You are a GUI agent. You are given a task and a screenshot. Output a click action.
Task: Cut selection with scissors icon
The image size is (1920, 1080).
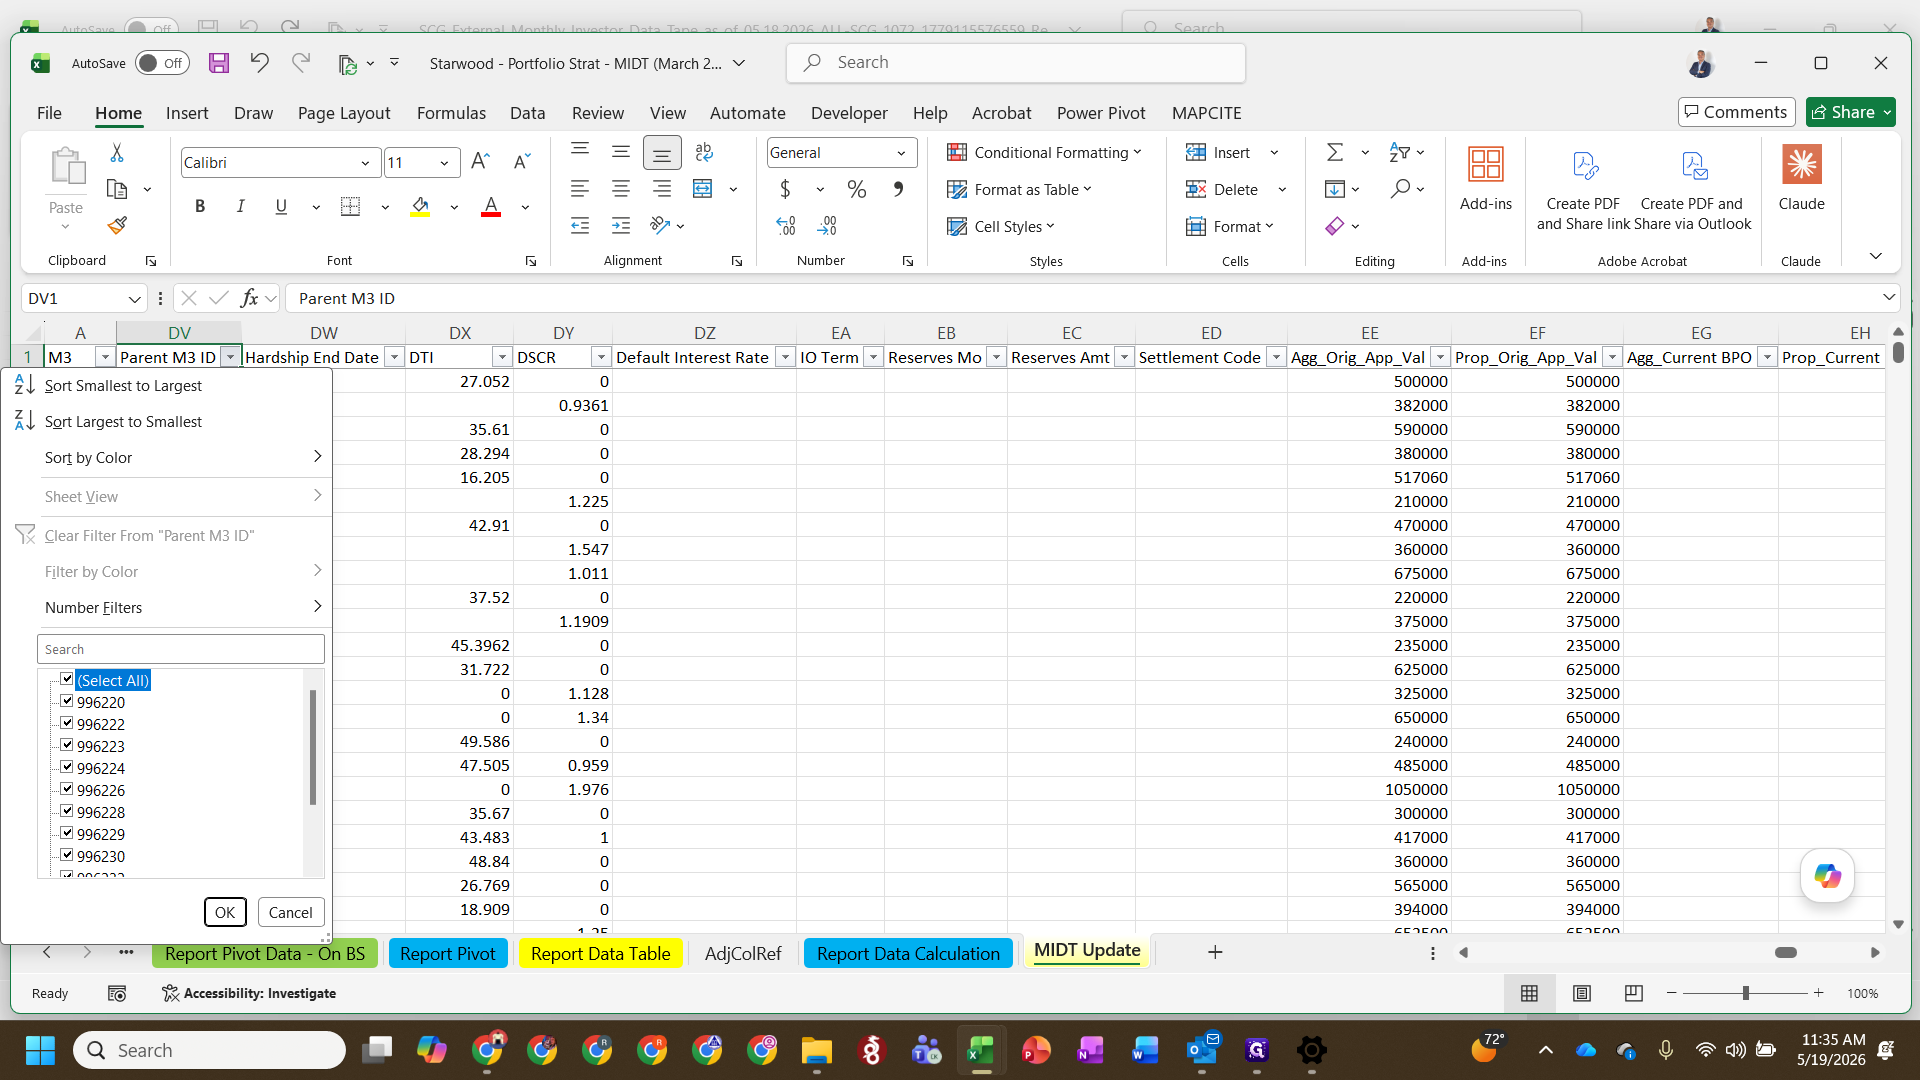117,153
